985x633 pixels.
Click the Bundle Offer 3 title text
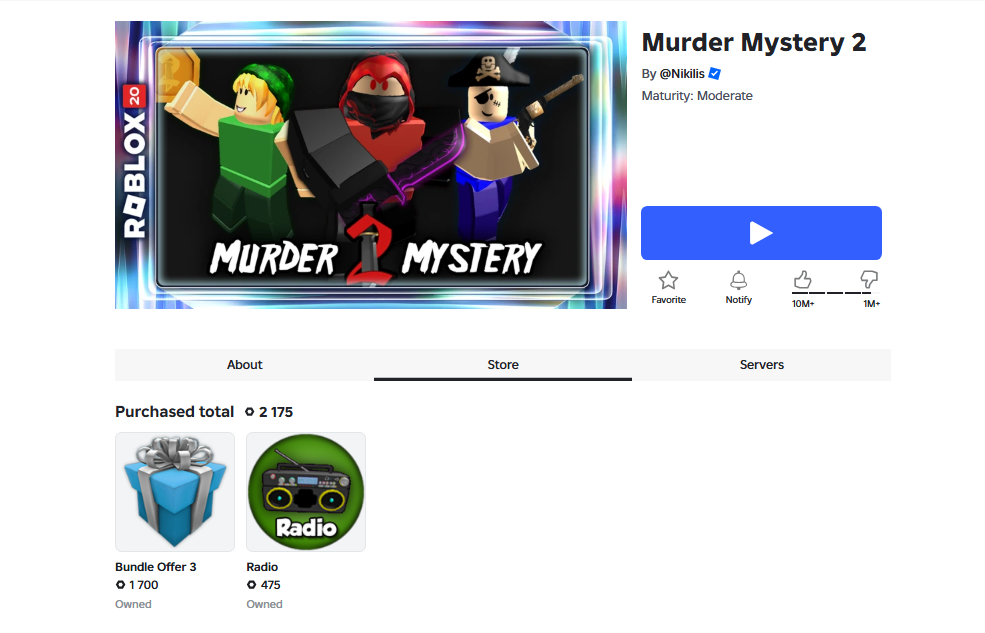click(x=156, y=566)
